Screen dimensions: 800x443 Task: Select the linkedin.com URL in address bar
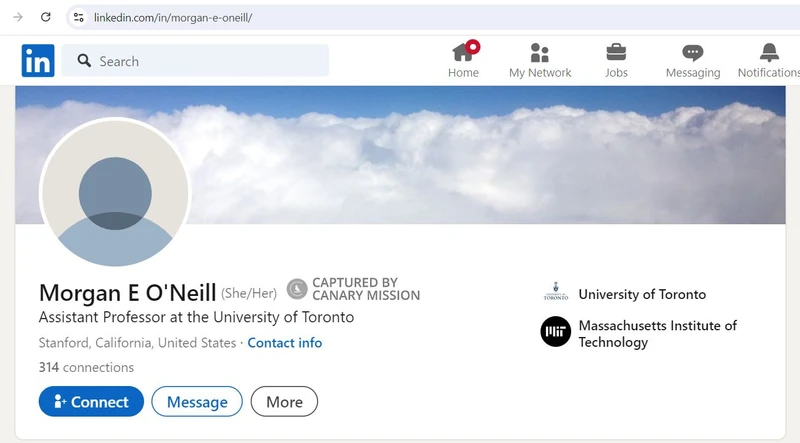(173, 18)
